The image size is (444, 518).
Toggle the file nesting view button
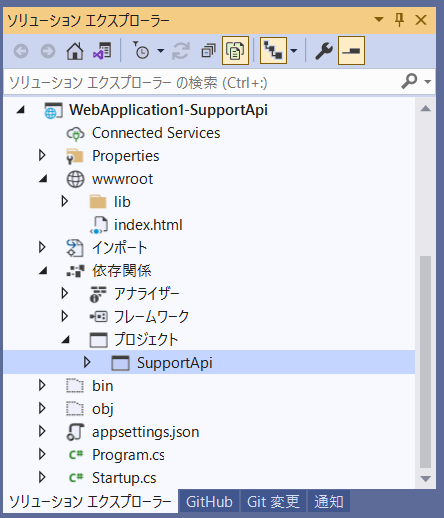(x=273, y=51)
